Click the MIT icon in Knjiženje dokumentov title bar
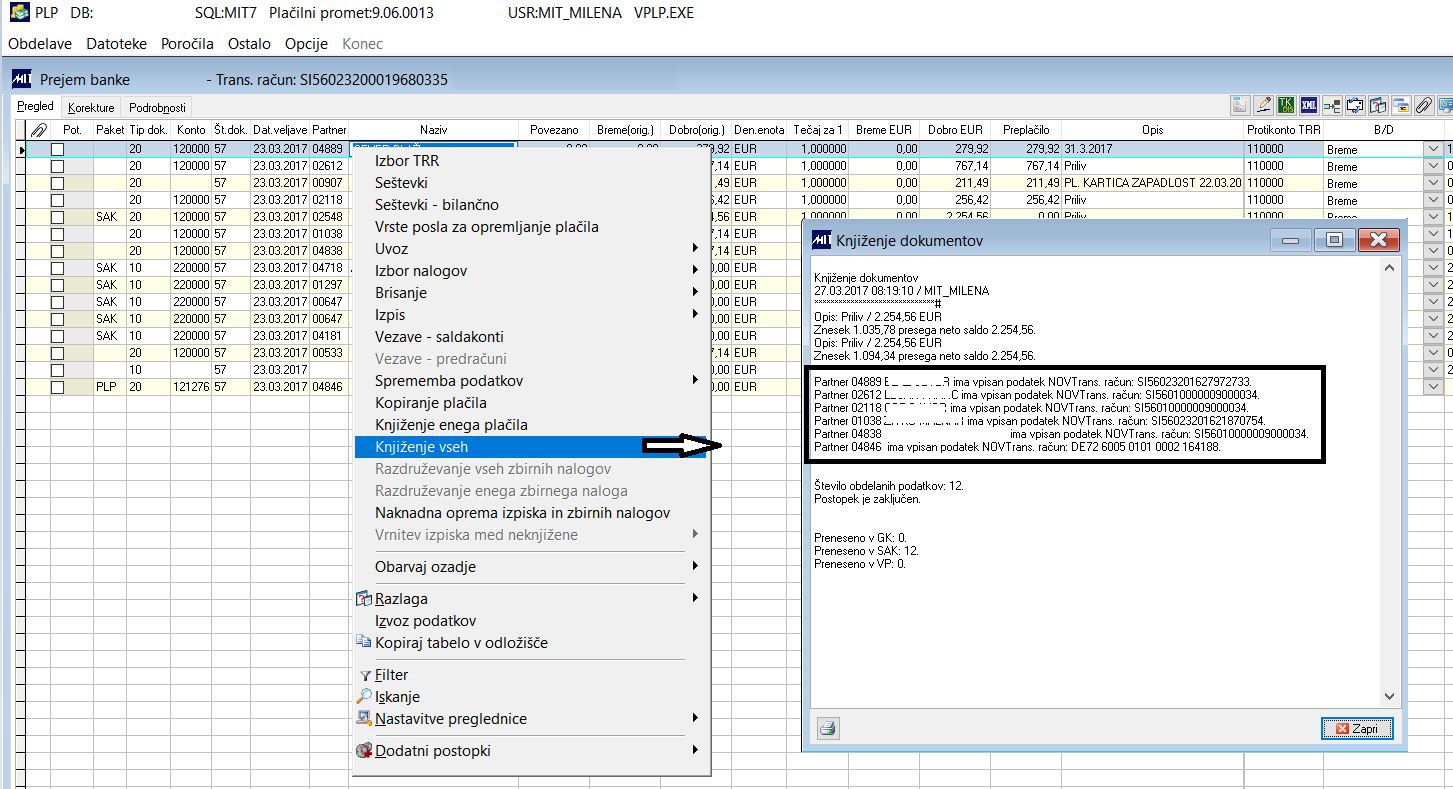 pos(820,240)
